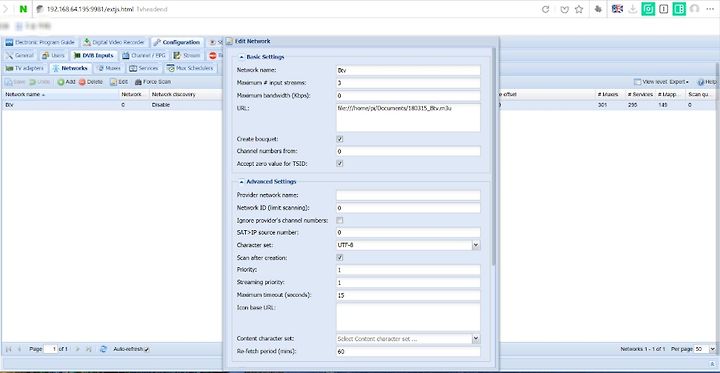This screenshot has width=720, height=373.
Task: Click the green screen capture icon
Action: [648, 9]
